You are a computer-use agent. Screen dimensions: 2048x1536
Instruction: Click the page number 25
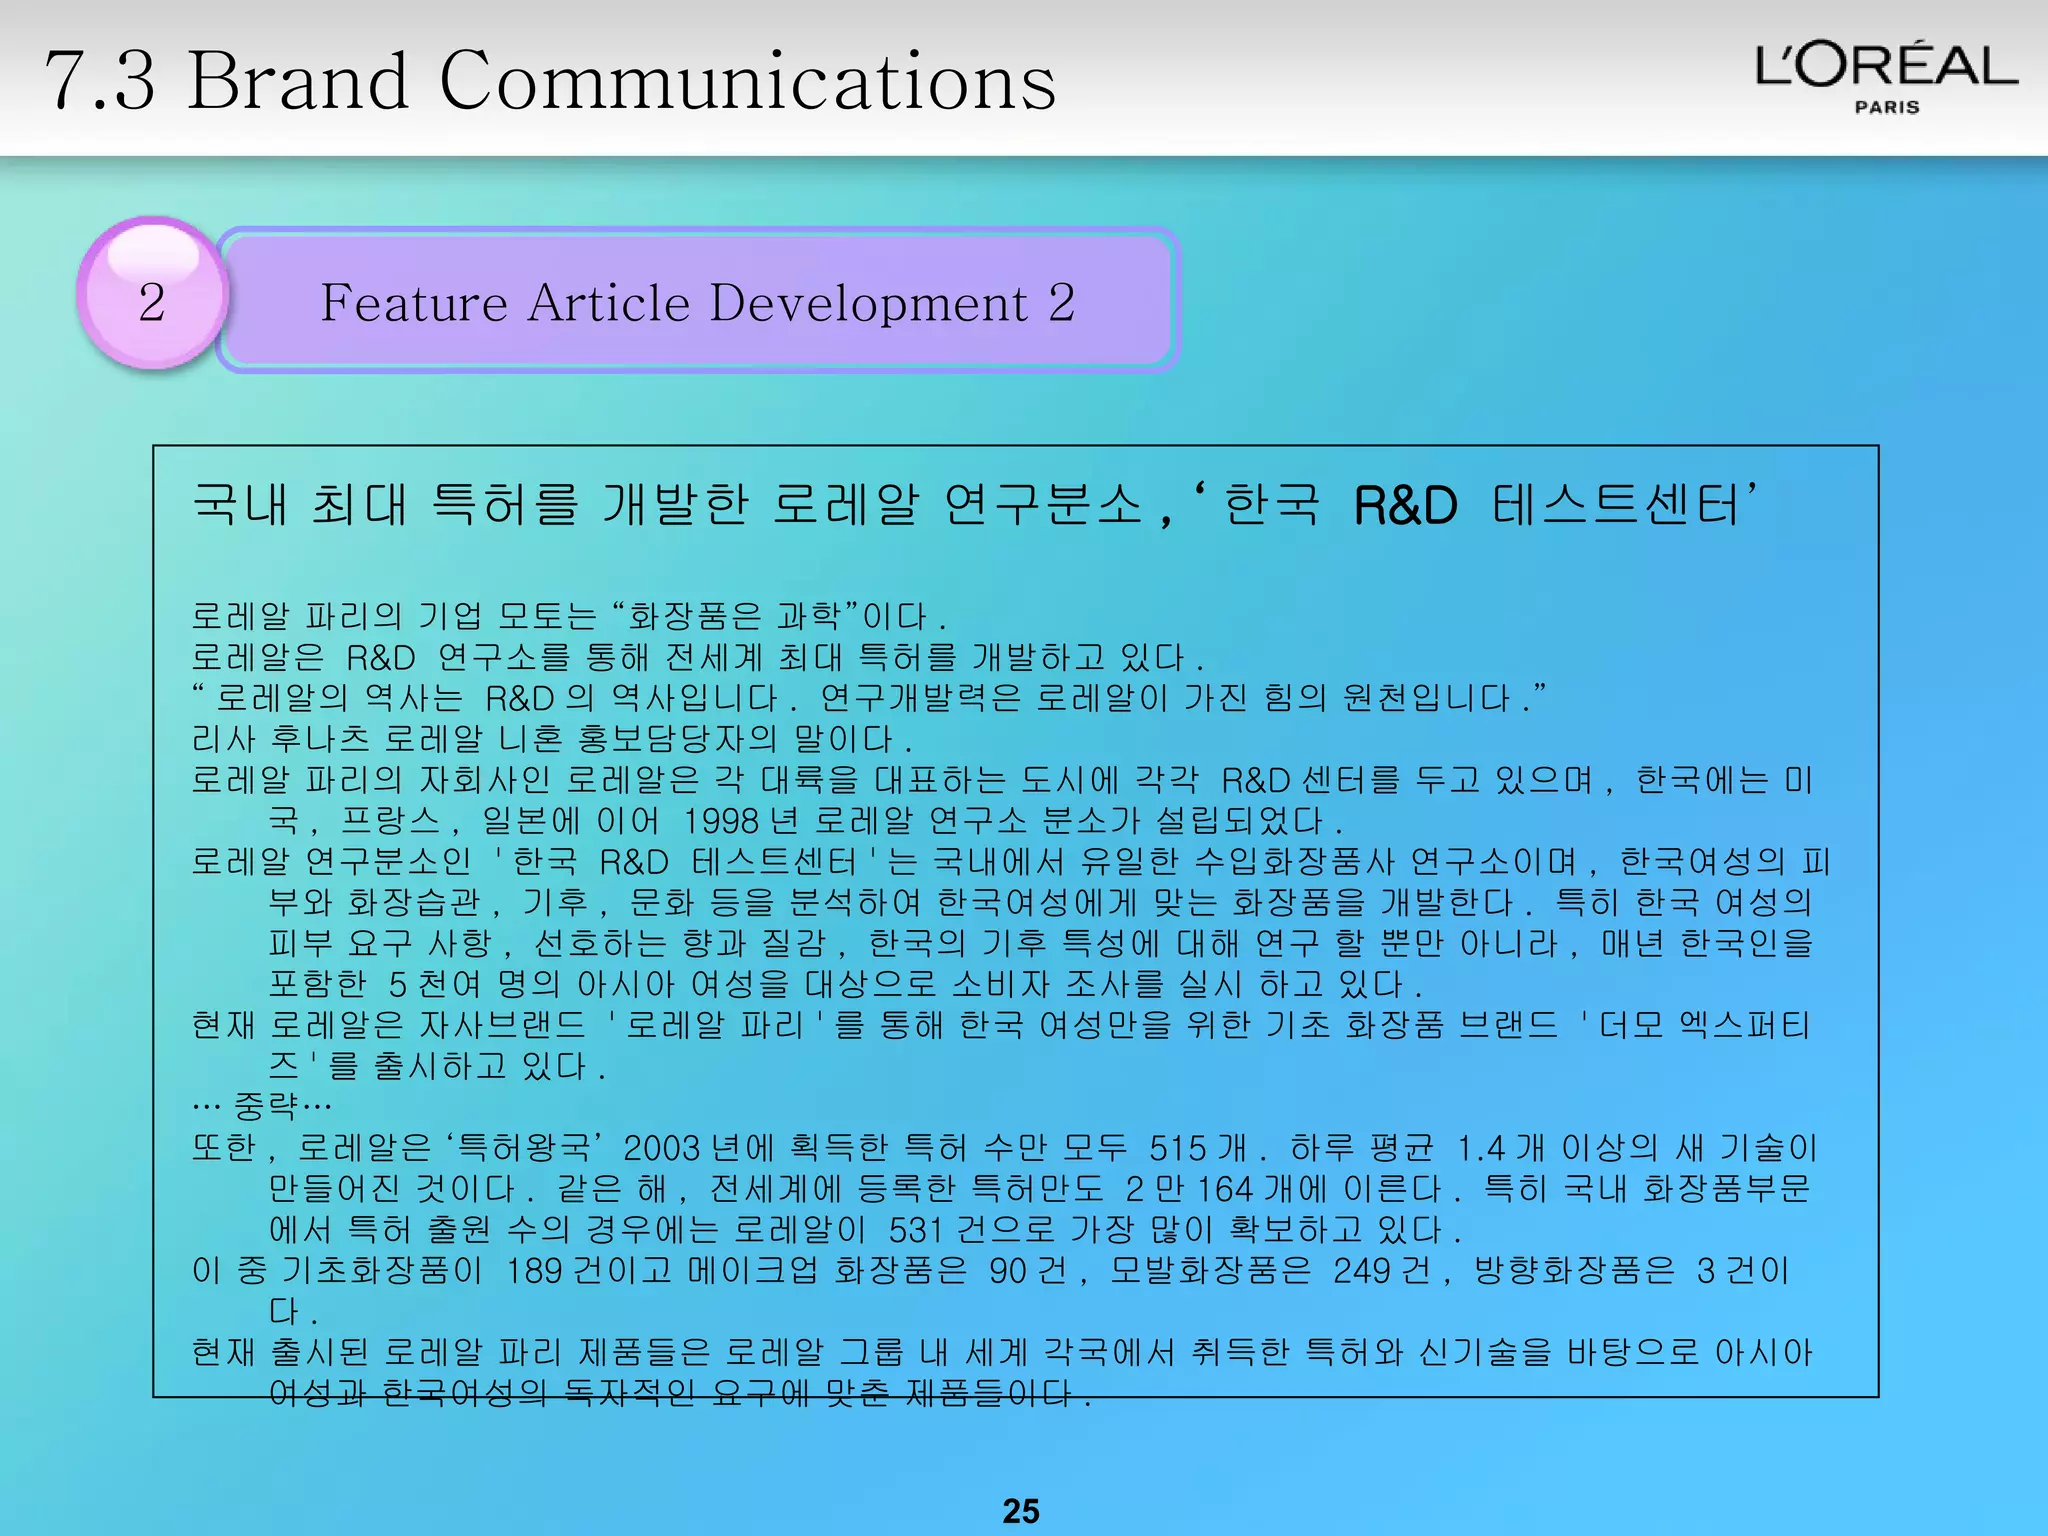(x=1021, y=1510)
